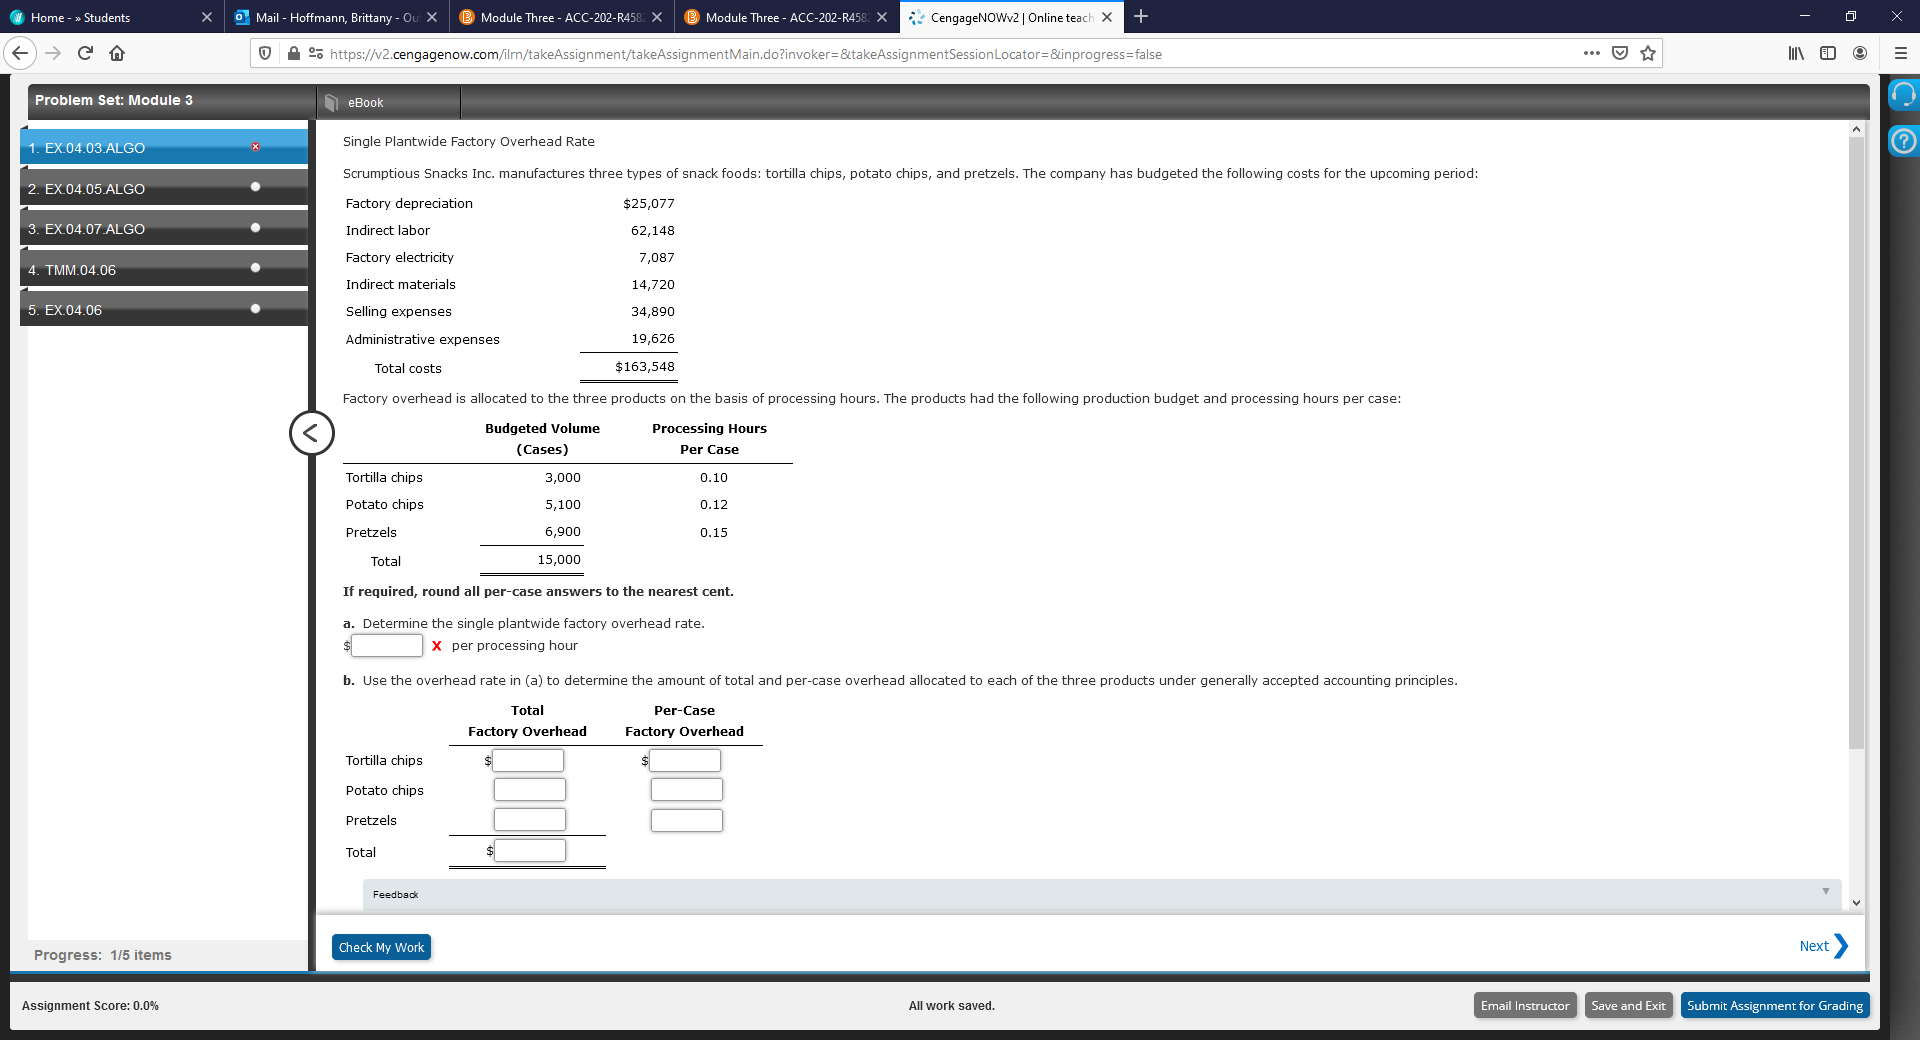Screen dimensions: 1920x1040
Task: Click the scroll down arrow
Action: tap(1856, 902)
